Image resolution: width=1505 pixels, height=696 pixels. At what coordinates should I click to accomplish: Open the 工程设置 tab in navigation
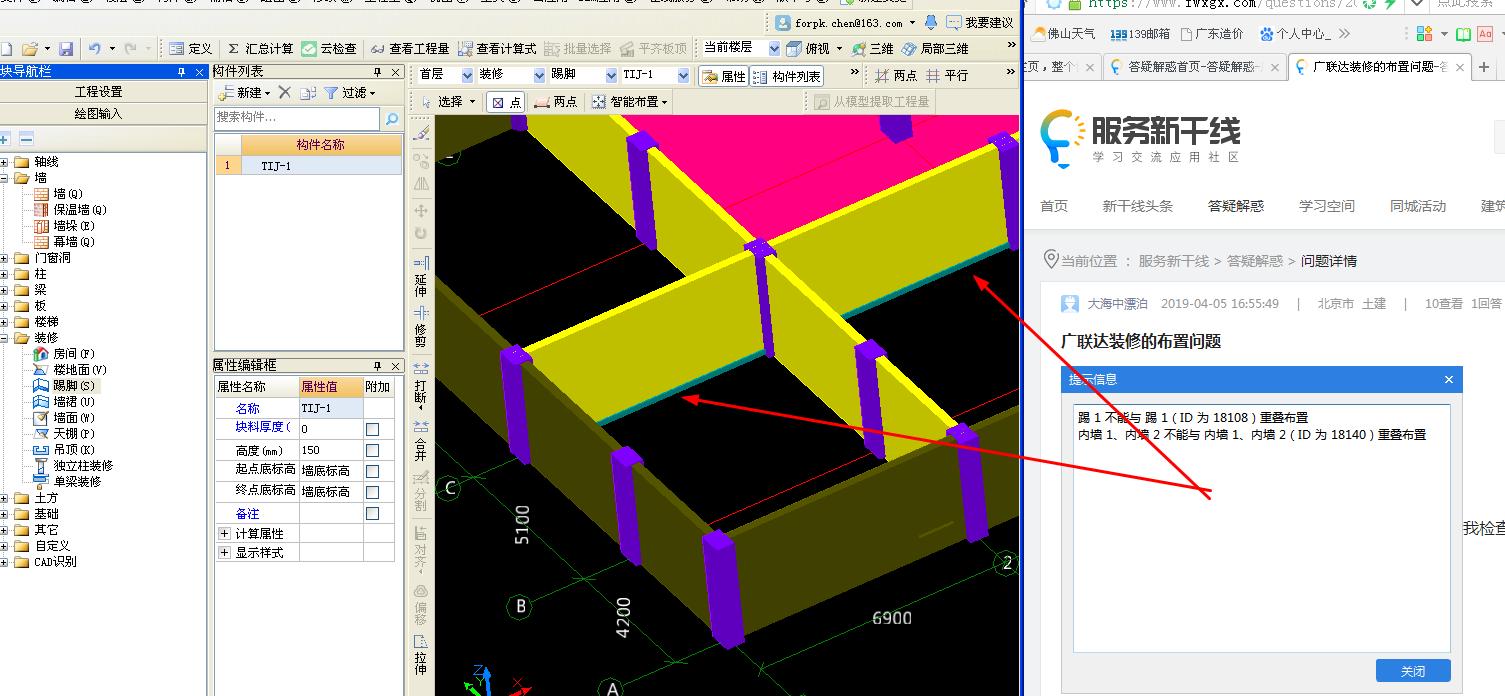tap(98, 91)
